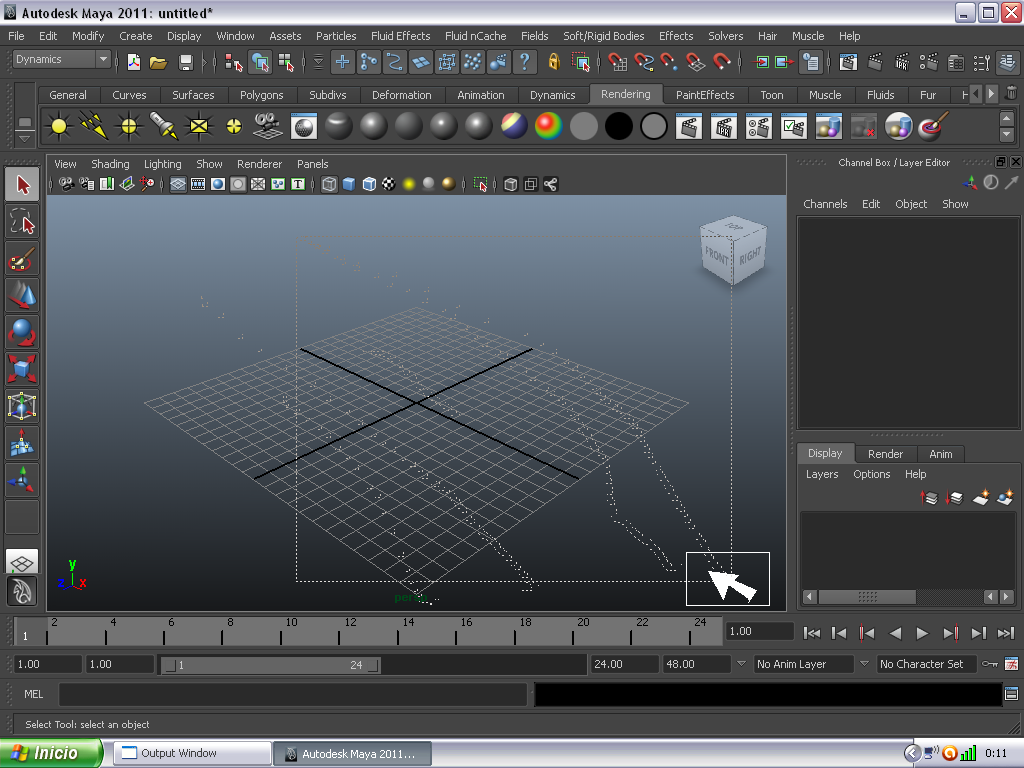Click the status line question mark icon

524,62
